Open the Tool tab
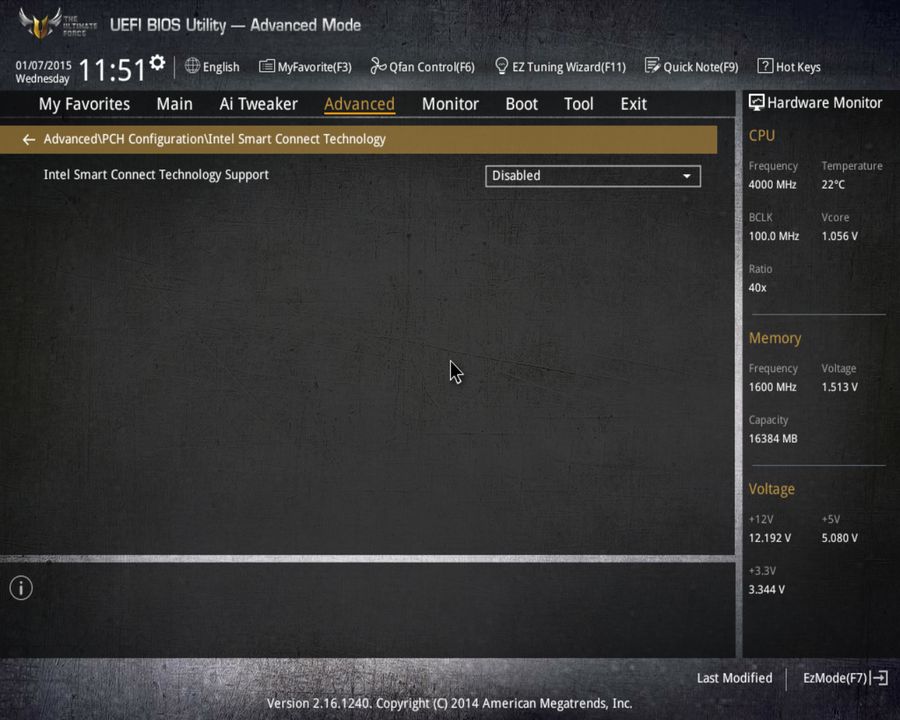This screenshot has width=900, height=720. pyautogui.click(x=579, y=104)
